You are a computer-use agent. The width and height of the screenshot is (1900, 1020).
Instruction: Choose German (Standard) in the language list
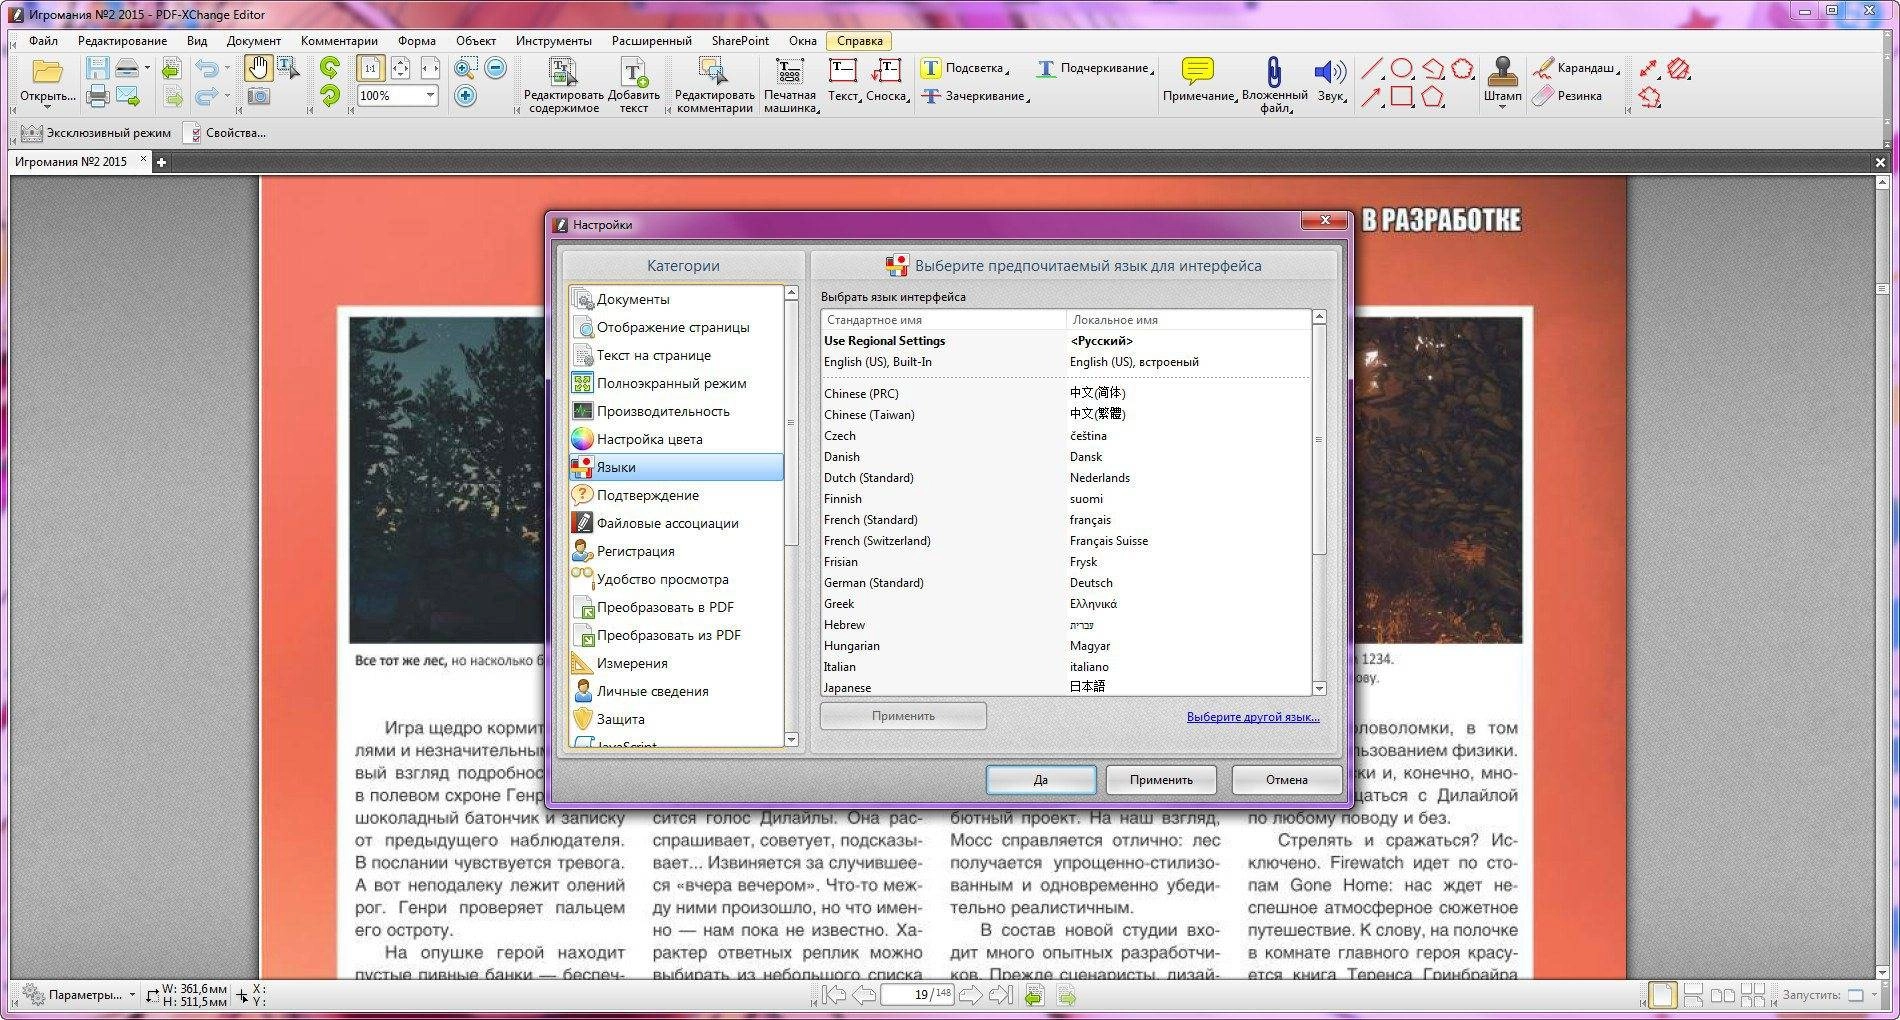click(x=1066, y=583)
